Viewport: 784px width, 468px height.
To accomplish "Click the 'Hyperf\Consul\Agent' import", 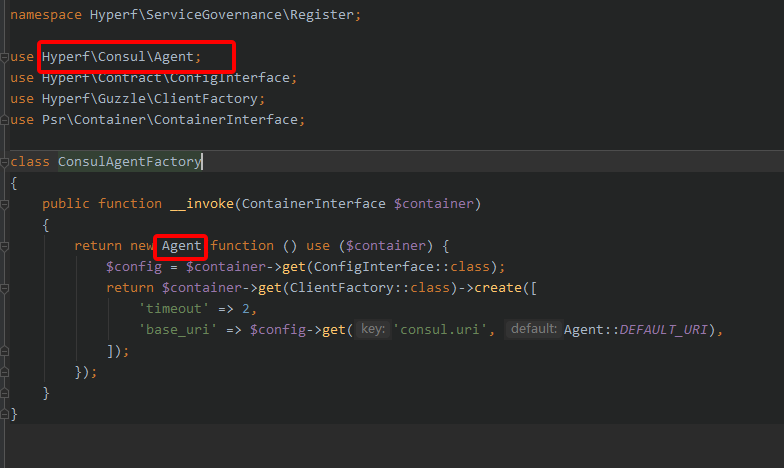I will 118,57.
